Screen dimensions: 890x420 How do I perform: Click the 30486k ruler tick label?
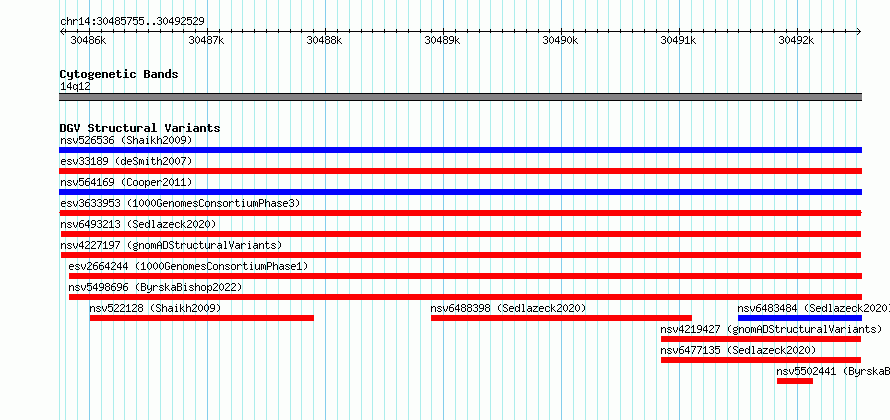(87, 40)
